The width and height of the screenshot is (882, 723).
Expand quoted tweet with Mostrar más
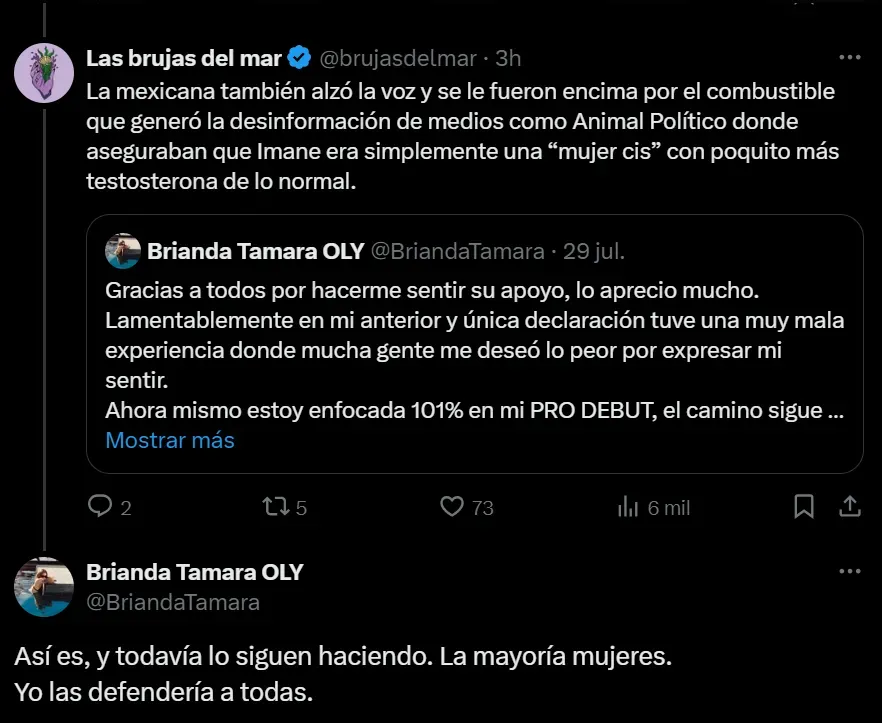coord(170,440)
